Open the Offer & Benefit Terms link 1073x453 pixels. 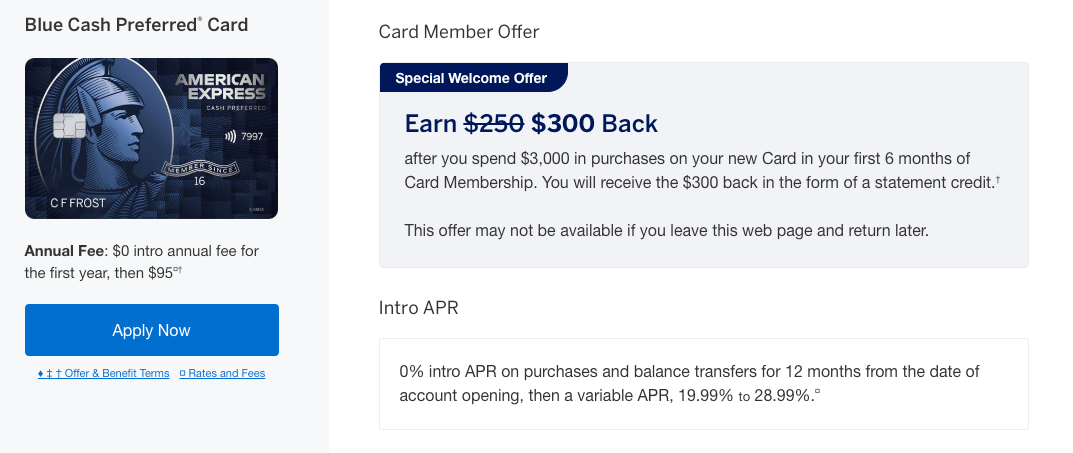tap(104, 374)
